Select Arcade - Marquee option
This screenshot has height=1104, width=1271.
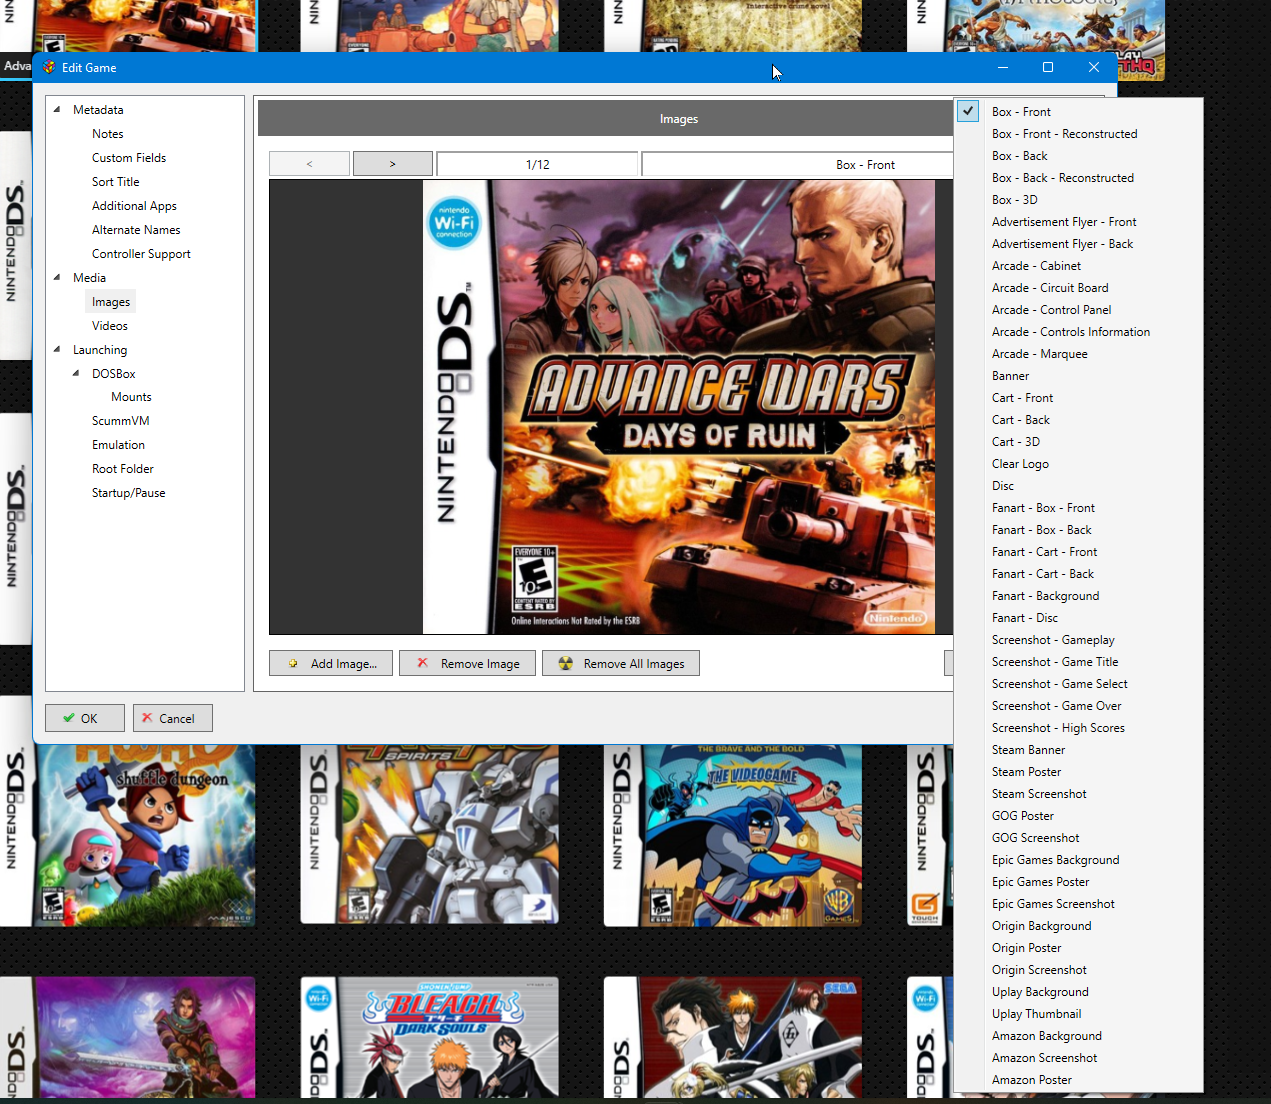(x=1078, y=354)
